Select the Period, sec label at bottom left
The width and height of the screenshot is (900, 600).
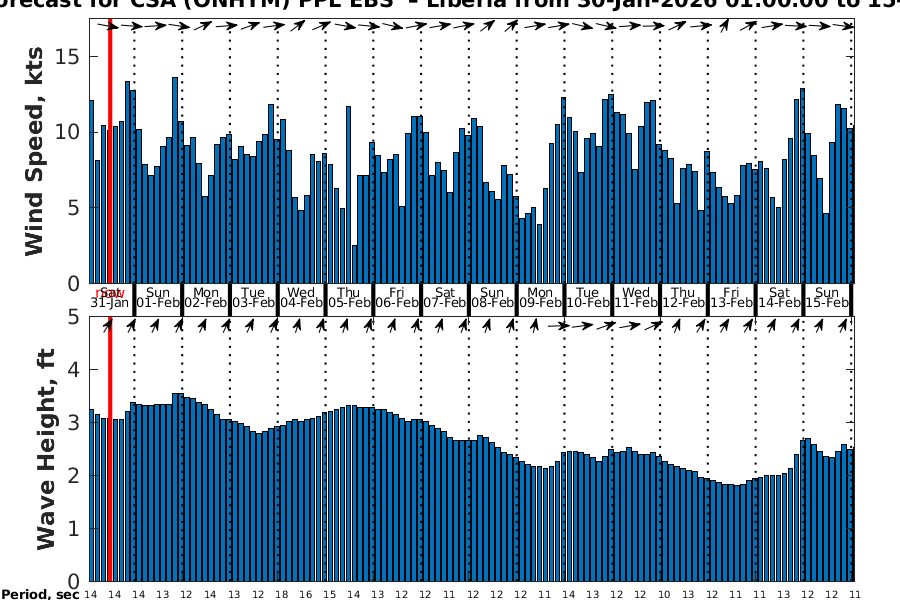pos(40,594)
